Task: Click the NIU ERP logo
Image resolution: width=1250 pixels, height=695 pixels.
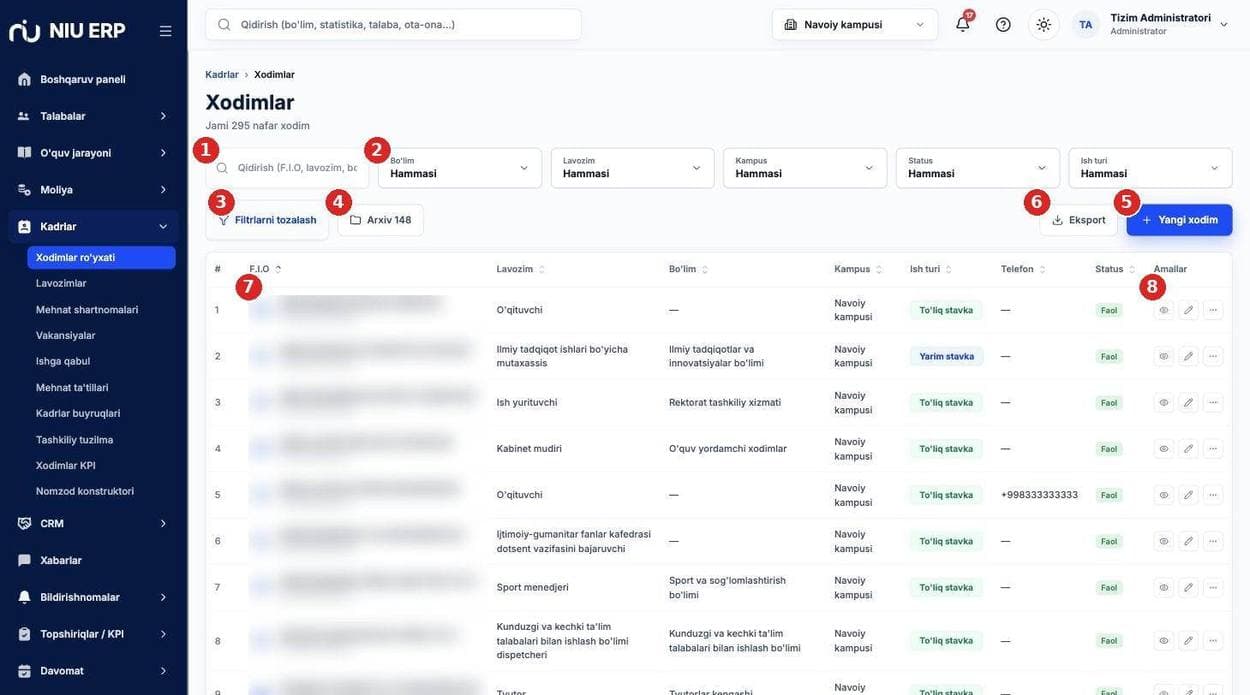Action: pos(67,30)
